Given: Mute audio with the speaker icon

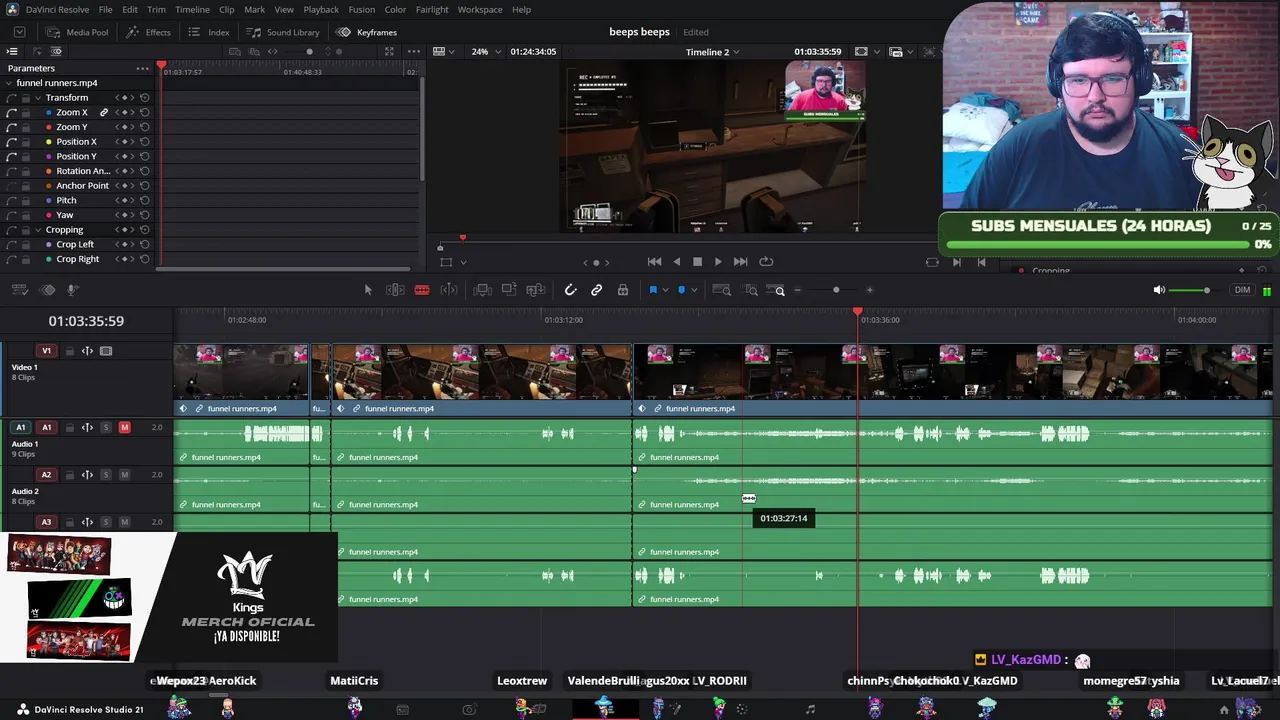Looking at the screenshot, I should [1159, 290].
